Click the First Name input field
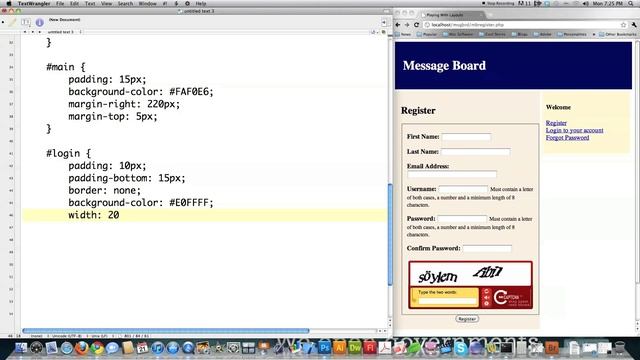The image size is (640, 360). pos(466,137)
